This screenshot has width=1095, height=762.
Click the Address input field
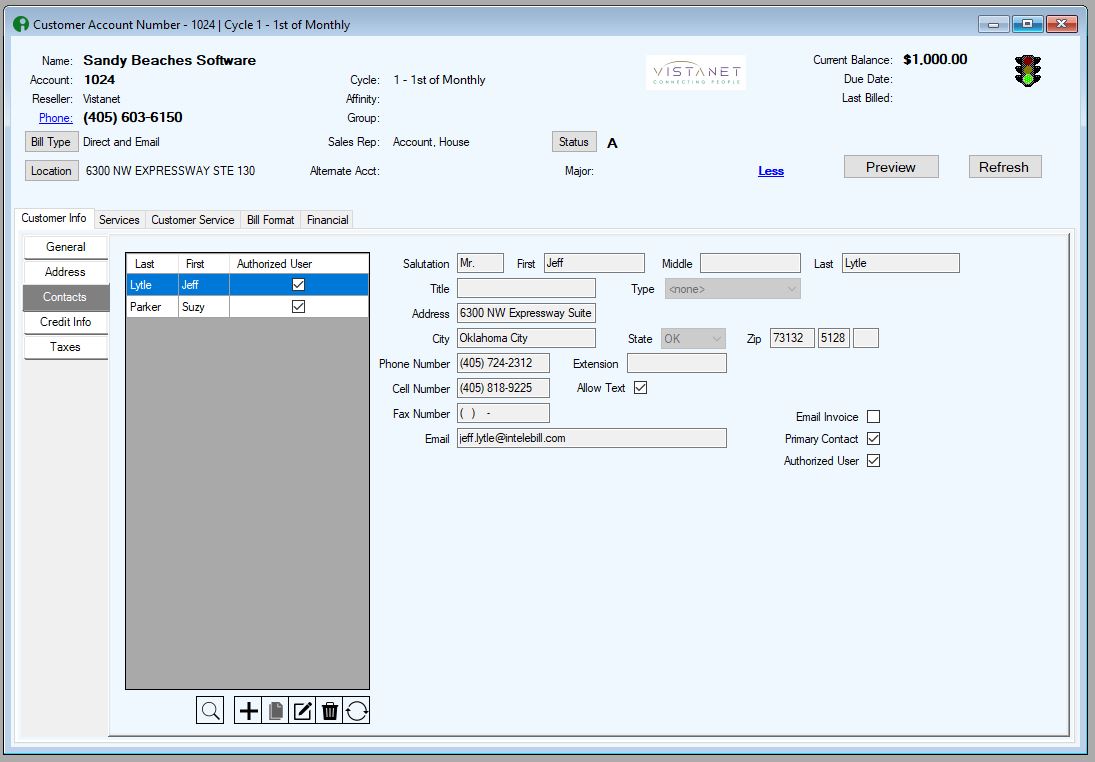point(527,314)
